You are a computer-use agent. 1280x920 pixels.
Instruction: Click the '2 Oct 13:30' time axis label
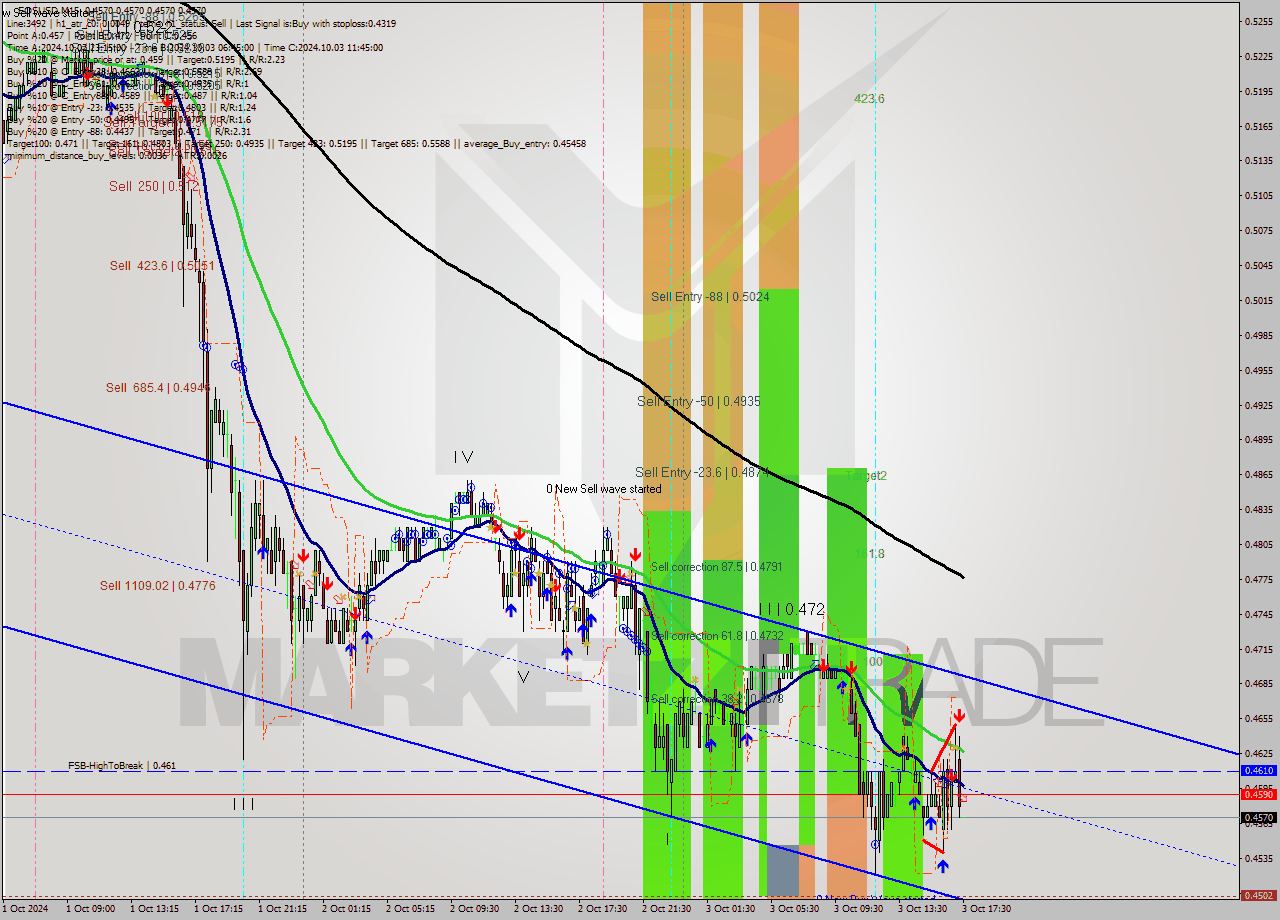pyautogui.click(x=538, y=909)
